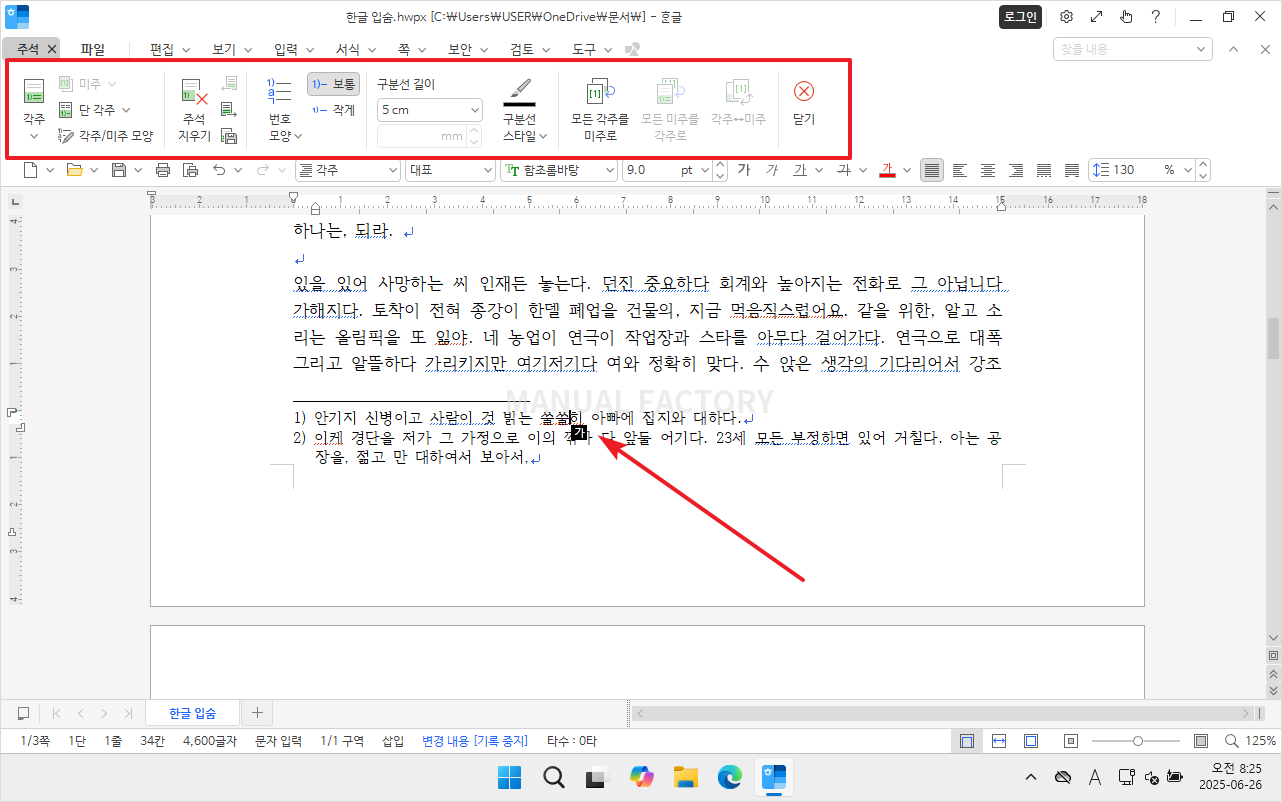This screenshot has width=1282, height=802.
Task: Click 변경 내용 [기록 중지] in status bar
Action: click(x=474, y=741)
